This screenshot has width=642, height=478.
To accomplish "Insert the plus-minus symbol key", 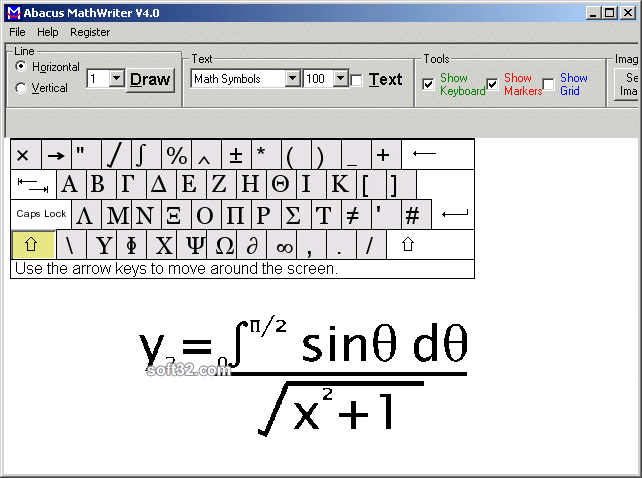I will tap(236, 154).
